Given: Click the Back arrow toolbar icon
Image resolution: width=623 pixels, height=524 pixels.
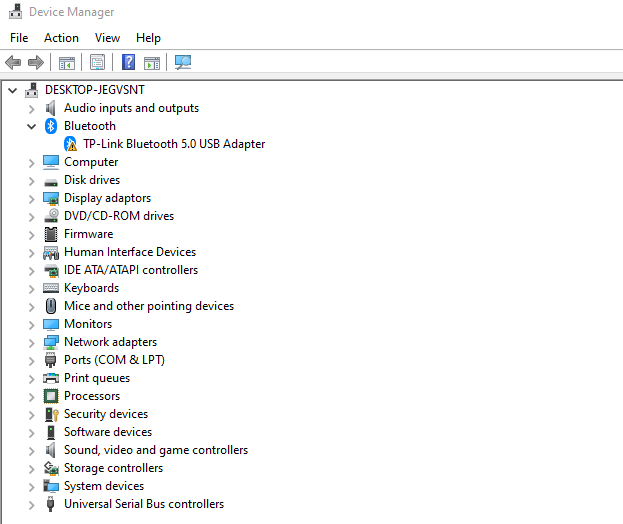Looking at the screenshot, I should pyautogui.click(x=13, y=62).
